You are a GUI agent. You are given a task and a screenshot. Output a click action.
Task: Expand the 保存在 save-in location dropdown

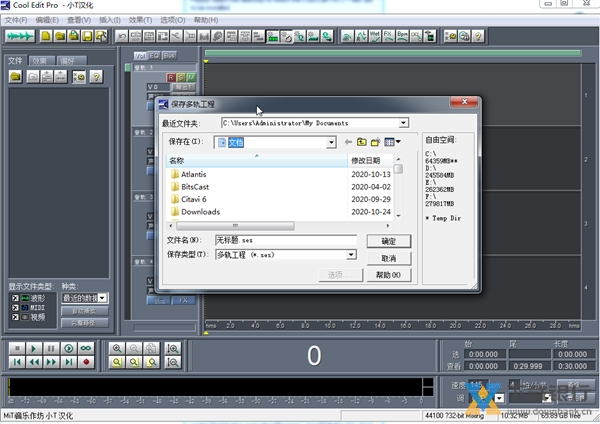[331, 143]
